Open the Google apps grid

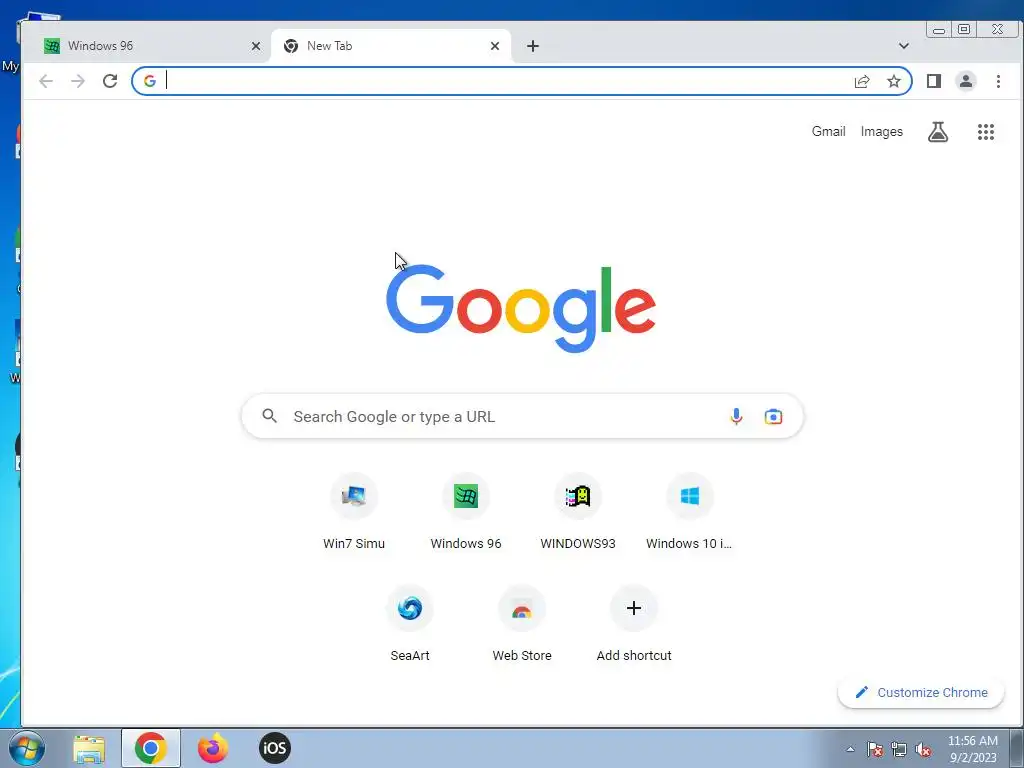(x=985, y=132)
